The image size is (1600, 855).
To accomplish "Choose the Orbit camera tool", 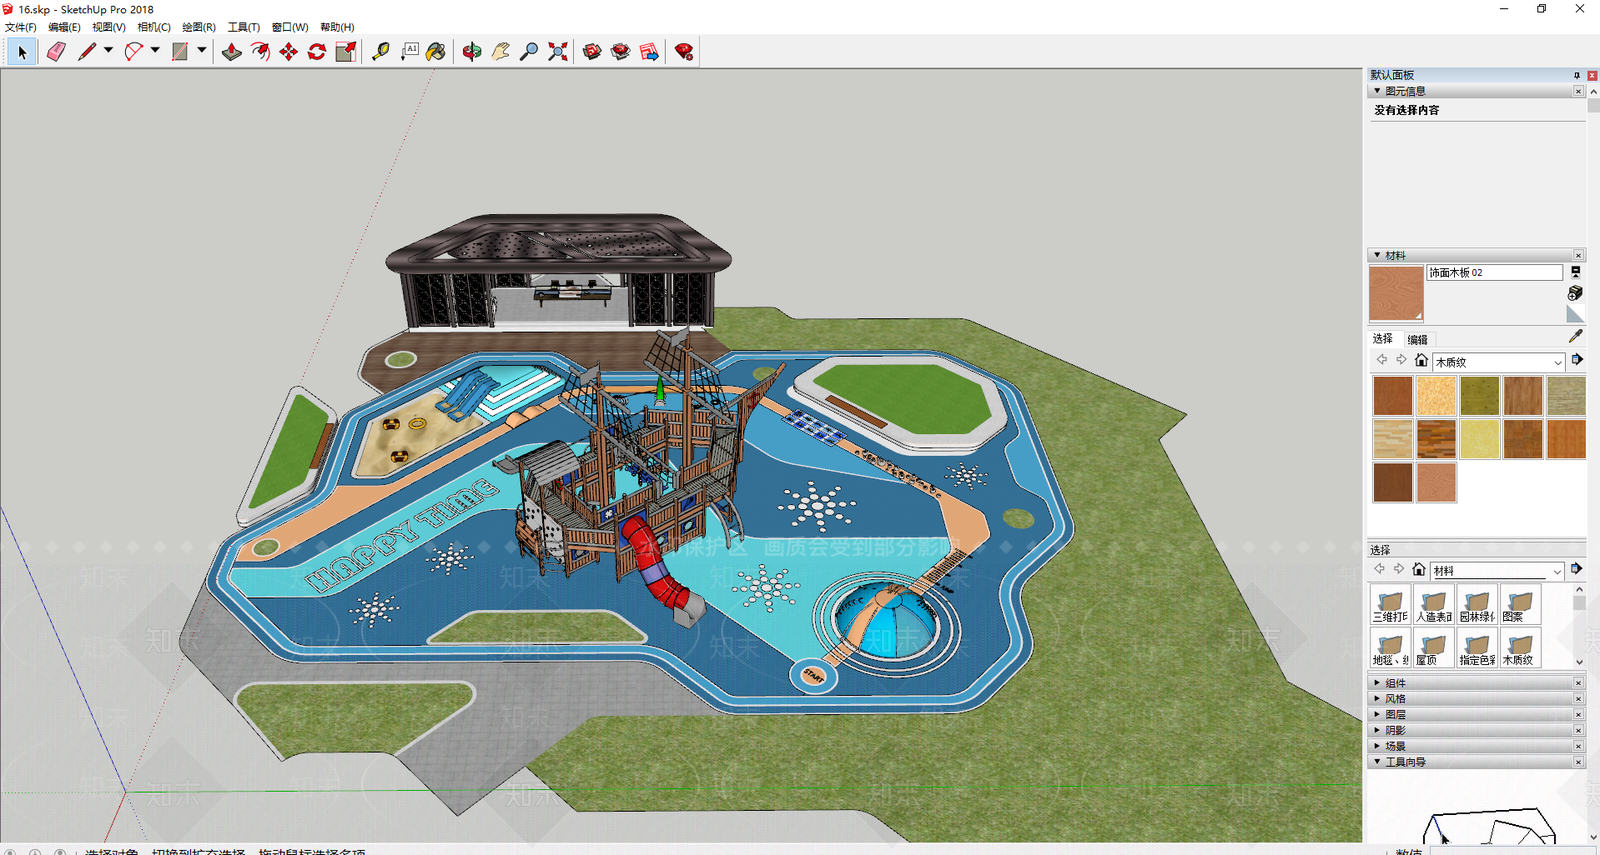I will point(472,52).
